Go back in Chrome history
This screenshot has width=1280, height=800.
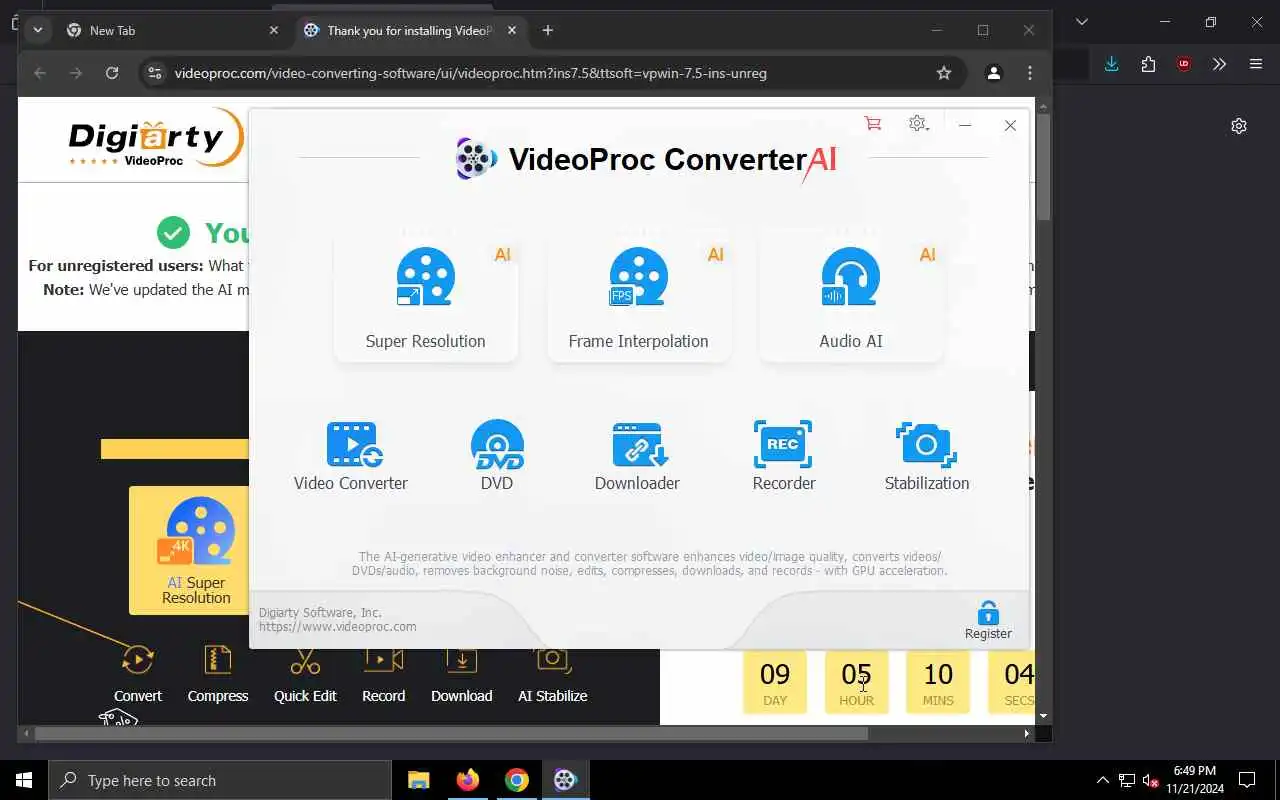[40, 73]
